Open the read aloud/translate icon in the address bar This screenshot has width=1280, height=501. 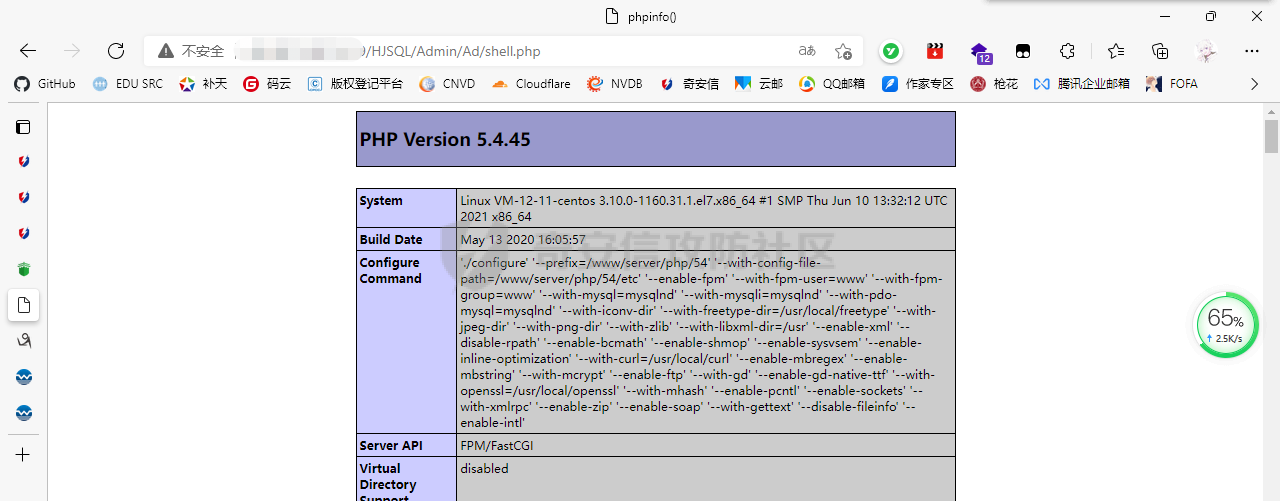[807, 51]
